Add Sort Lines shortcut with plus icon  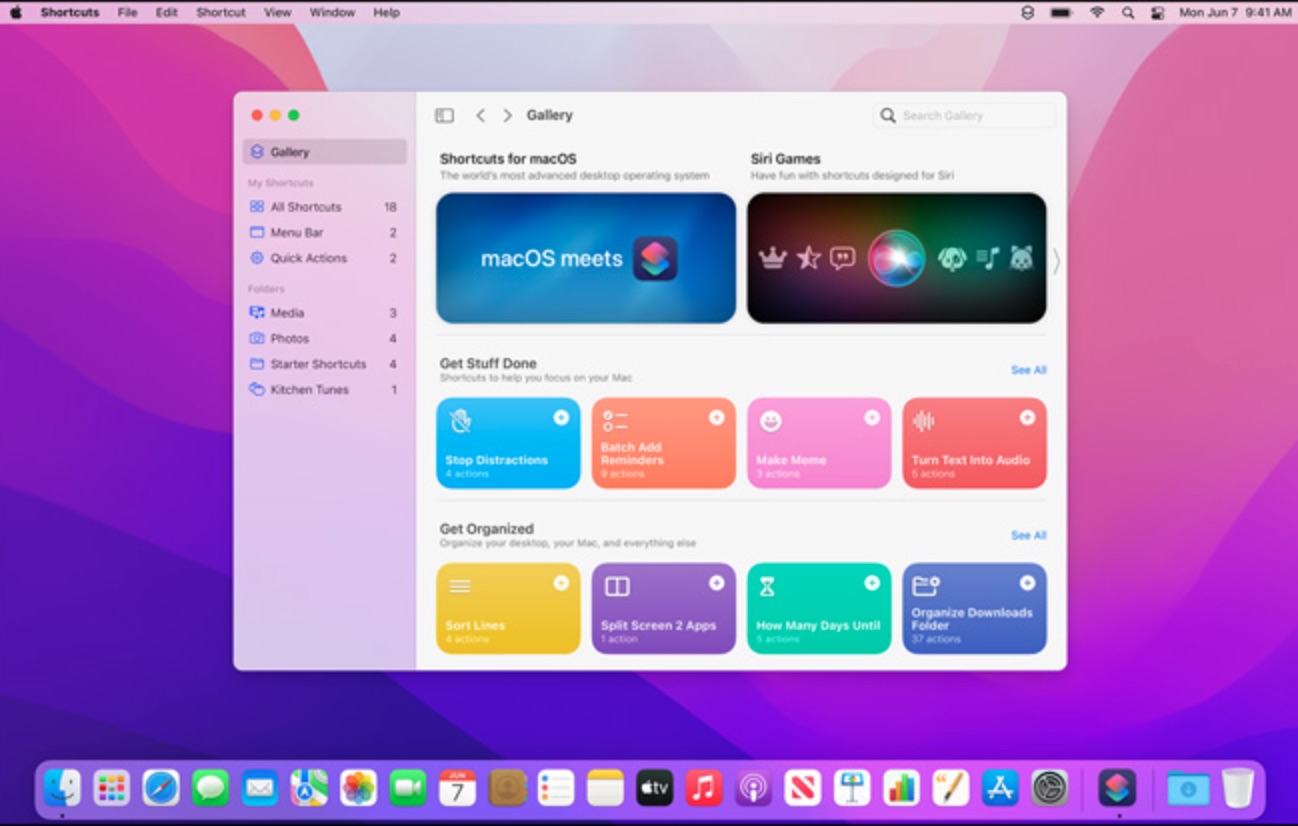(x=561, y=583)
